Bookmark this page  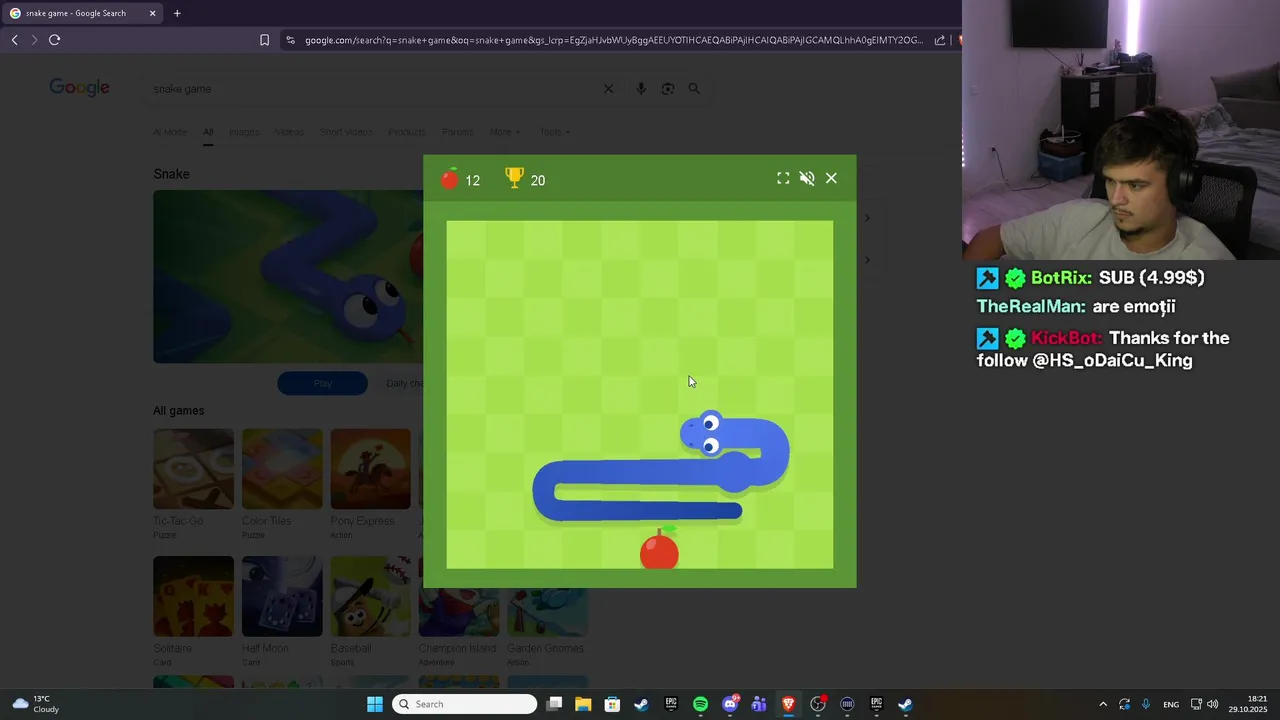[x=264, y=40]
